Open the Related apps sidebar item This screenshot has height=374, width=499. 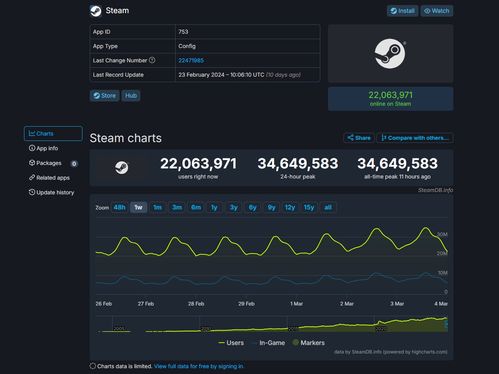pos(49,178)
